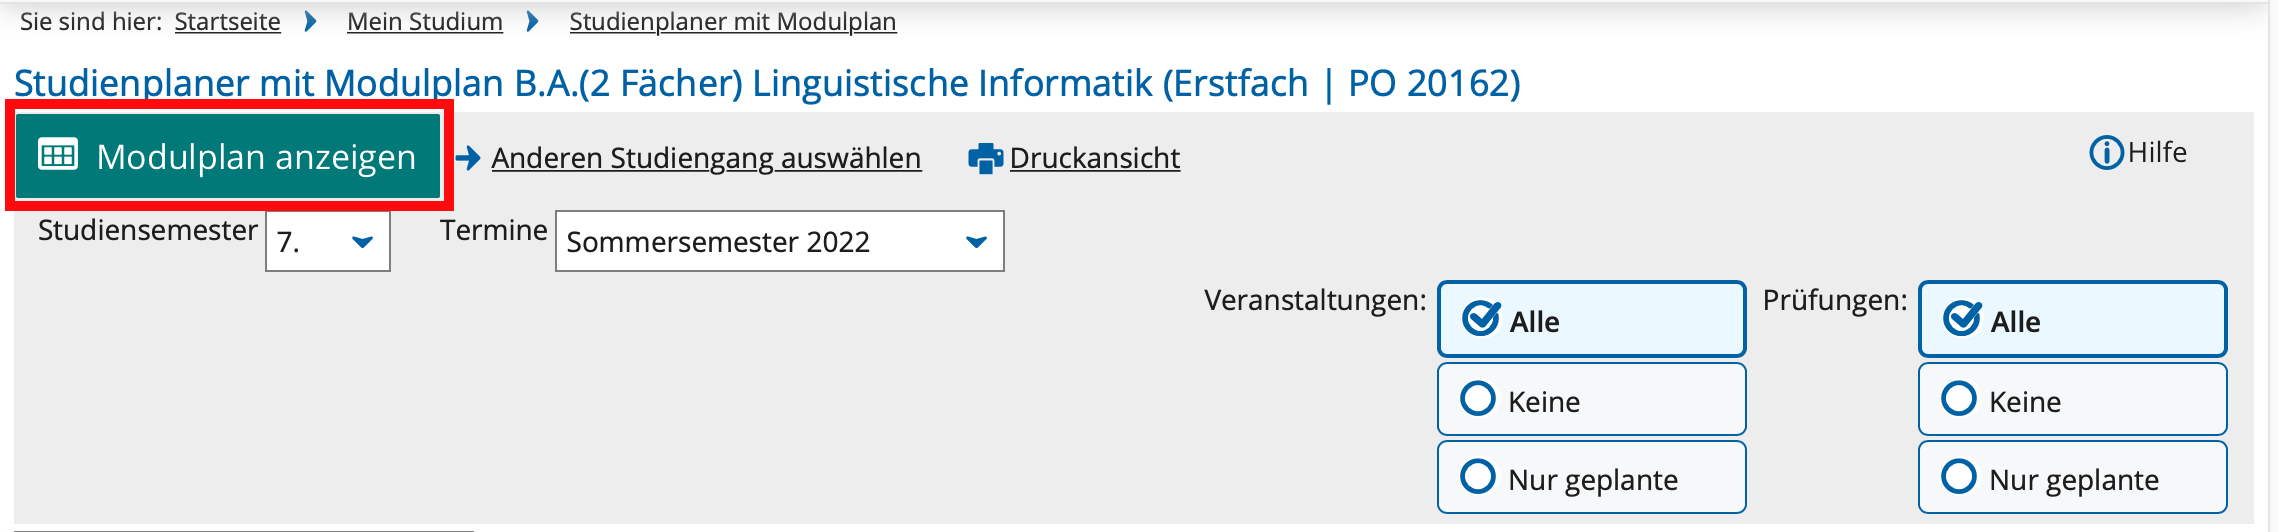This screenshot has height=532, width=2278.
Task: Click the table grid icon on Modulplan anzeigen
Action: (x=58, y=155)
